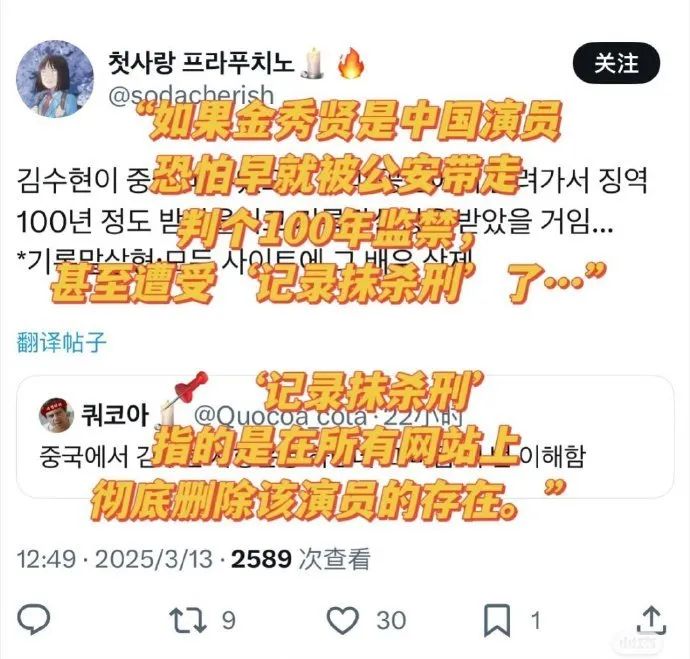Open sodacherish profile avatar
Viewport: 690px width, 659px height.
point(55,79)
